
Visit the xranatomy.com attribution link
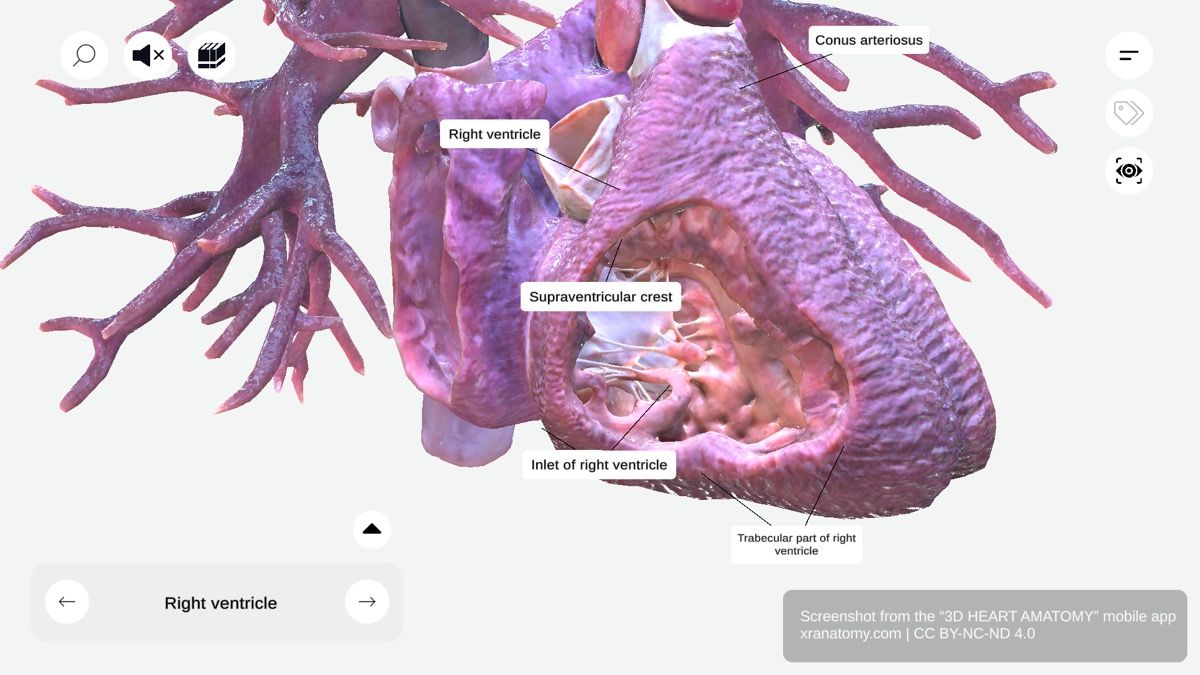pyautogui.click(x=849, y=633)
